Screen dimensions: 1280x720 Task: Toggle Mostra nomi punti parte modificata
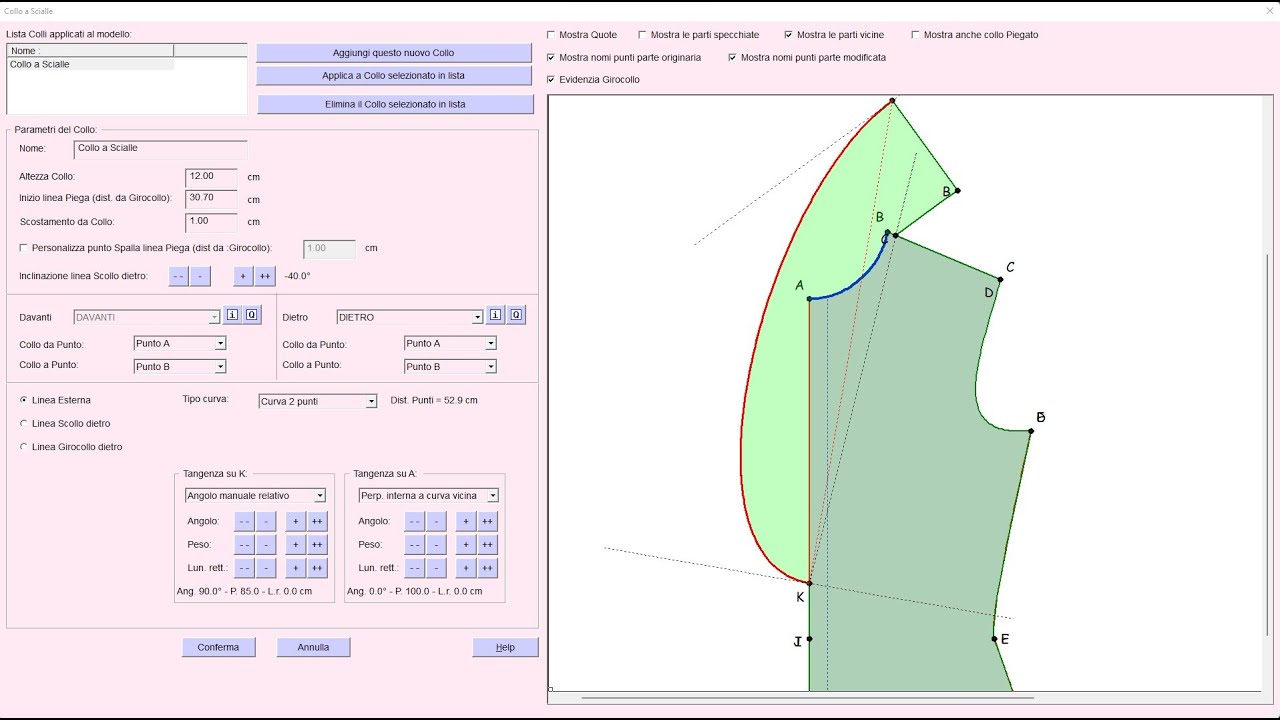pos(733,58)
